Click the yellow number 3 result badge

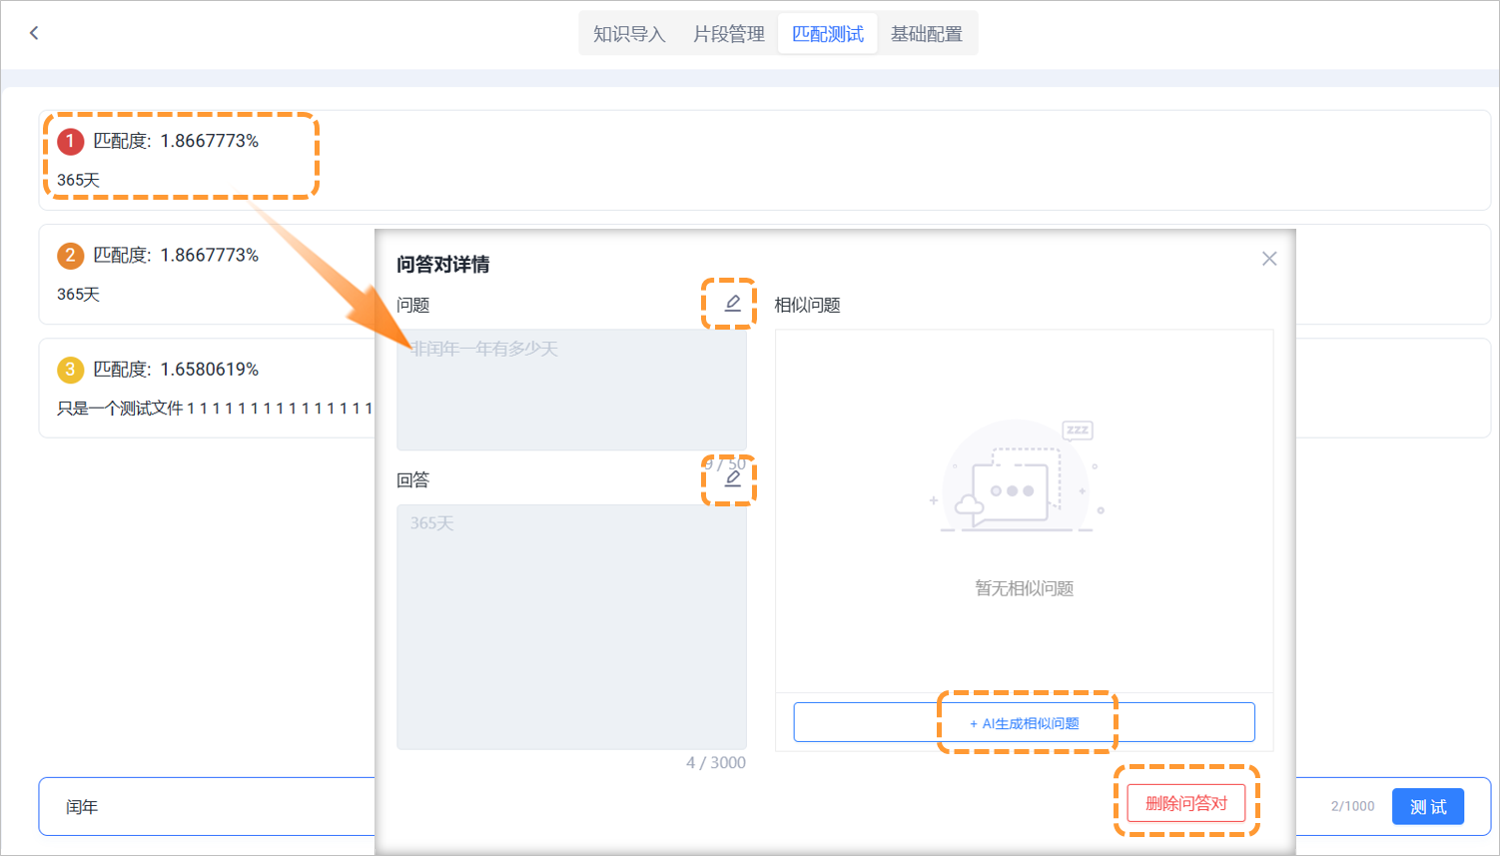click(x=70, y=370)
